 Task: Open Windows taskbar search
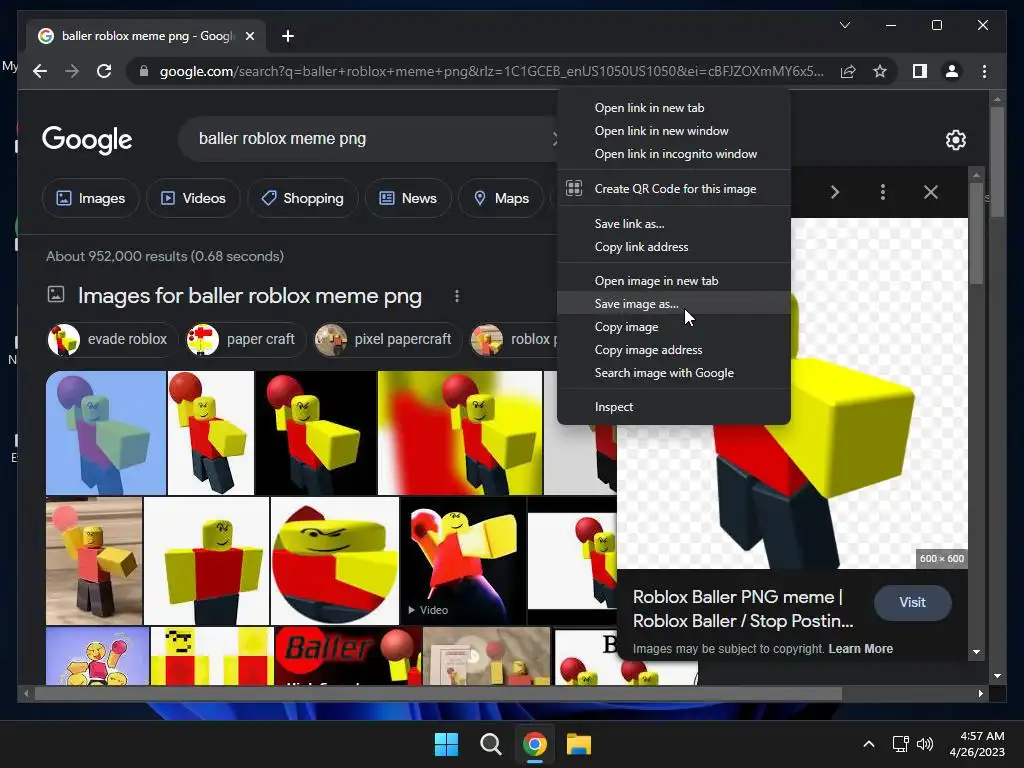click(x=490, y=744)
